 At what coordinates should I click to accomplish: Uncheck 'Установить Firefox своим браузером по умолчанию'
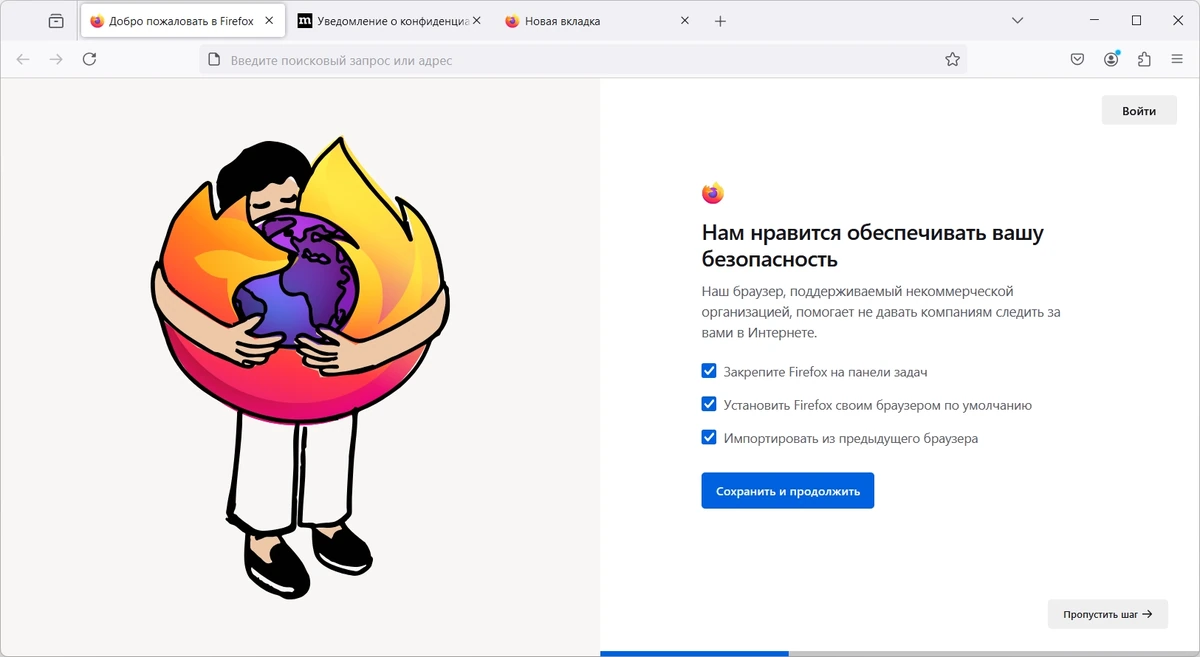point(709,405)
